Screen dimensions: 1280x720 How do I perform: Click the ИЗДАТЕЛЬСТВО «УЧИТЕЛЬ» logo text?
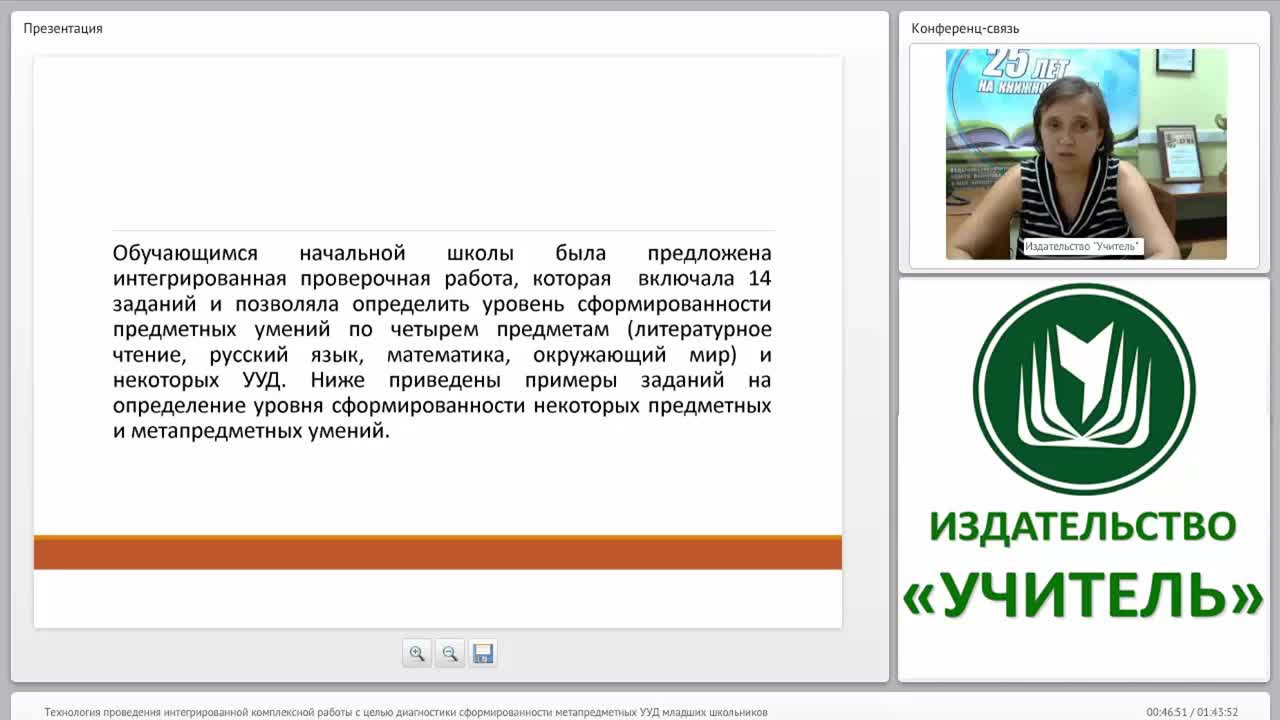pos(1084,565)
